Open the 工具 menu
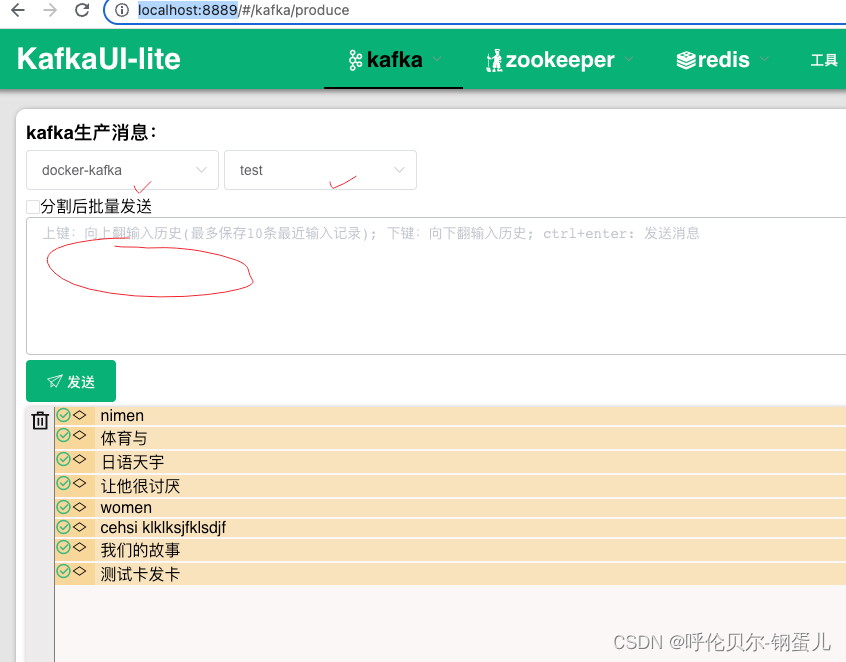Image resolution: width=846 pixels, height=662 pixels. coord(824,60)
